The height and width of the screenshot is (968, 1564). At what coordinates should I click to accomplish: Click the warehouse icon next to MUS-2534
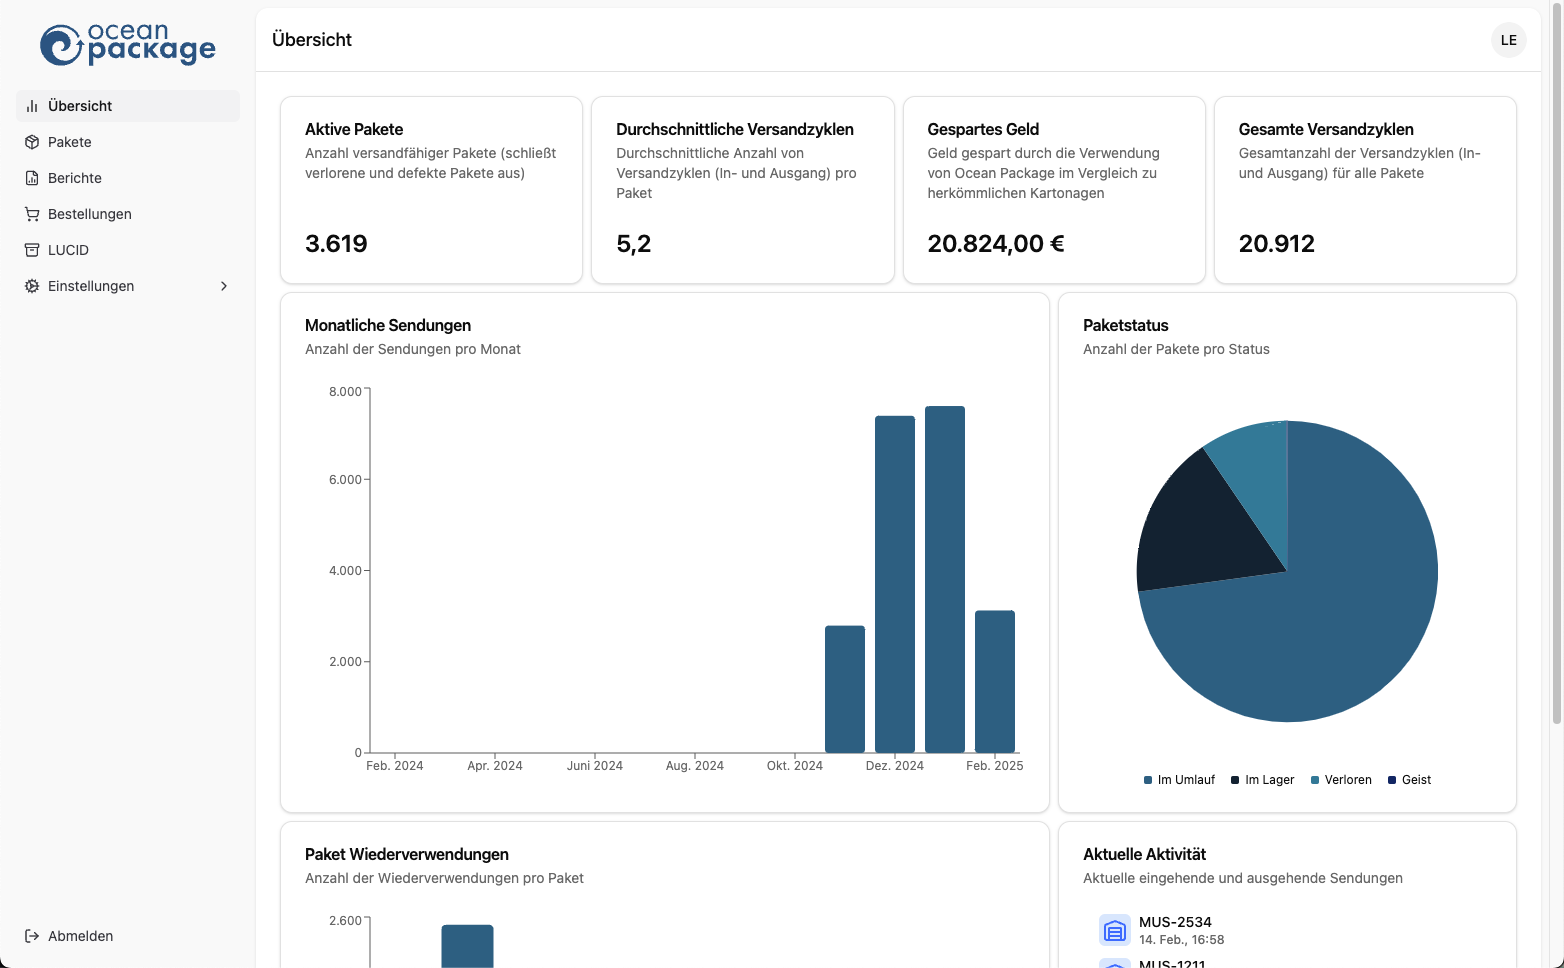tap(1114, 931)
